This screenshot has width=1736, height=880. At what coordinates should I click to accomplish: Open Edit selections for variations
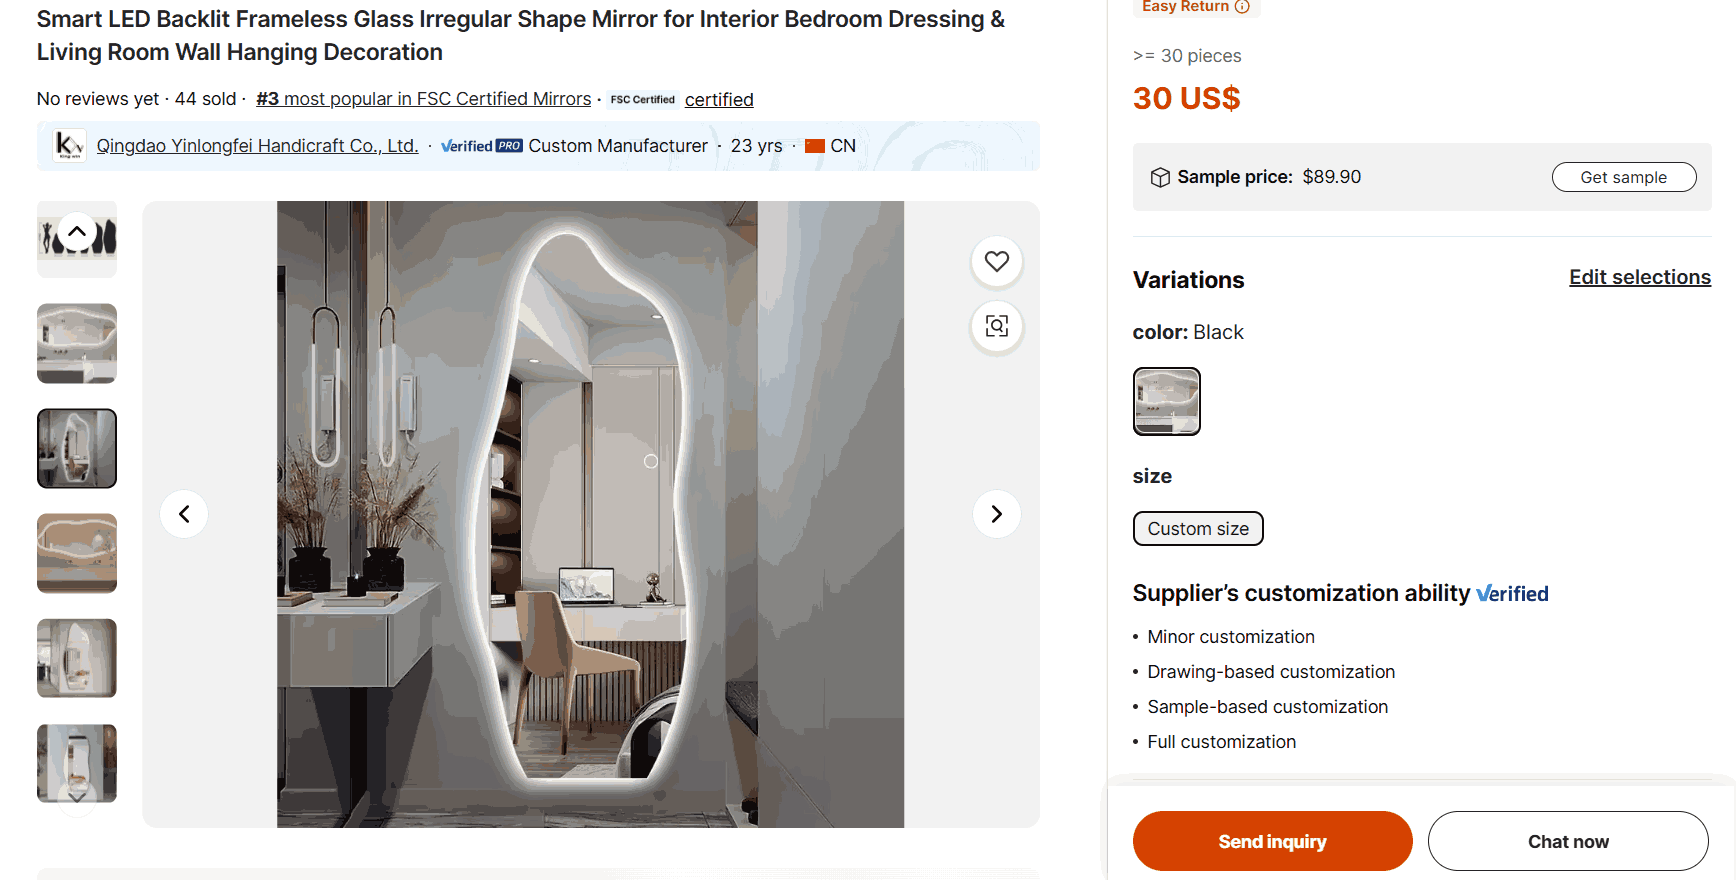point(1640,277)
